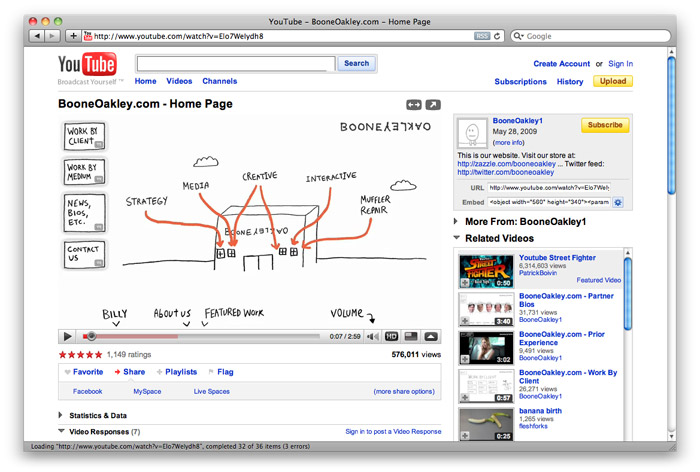Share the video on MySpace
The height and width of the screenshot is (472, 700).
tap(147, 391)
